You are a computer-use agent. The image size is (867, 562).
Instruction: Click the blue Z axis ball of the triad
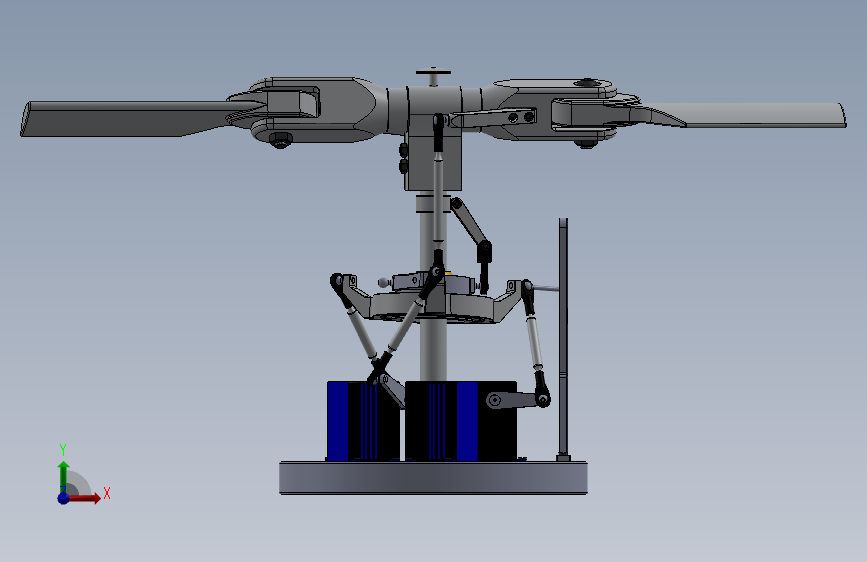tap(63, 498)
